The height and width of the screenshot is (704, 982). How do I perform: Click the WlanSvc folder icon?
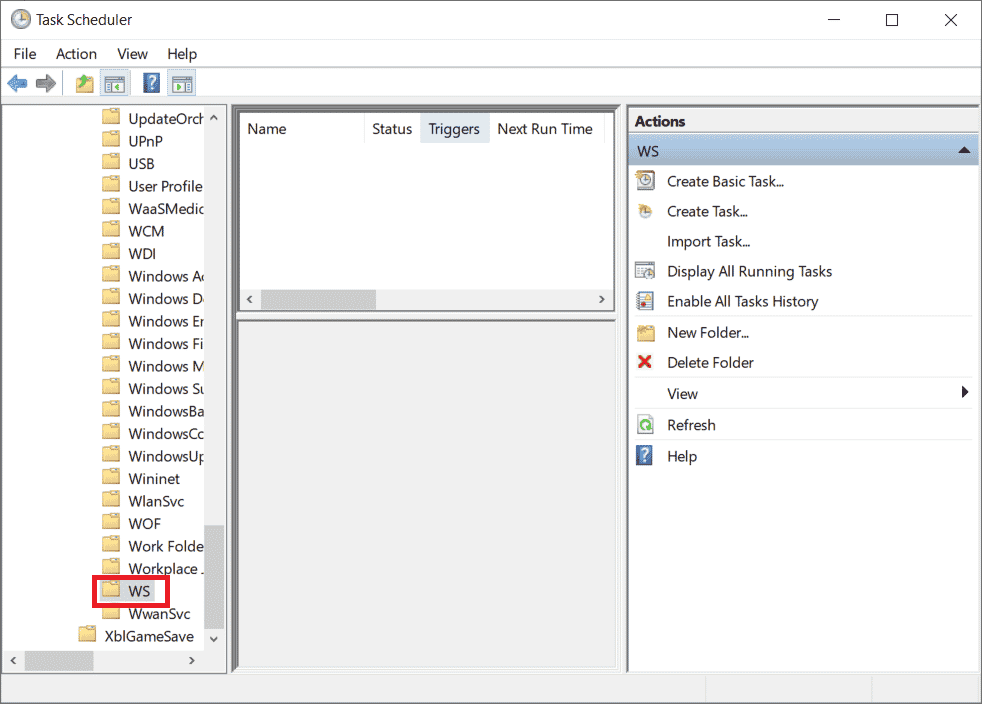coord(111,499)
